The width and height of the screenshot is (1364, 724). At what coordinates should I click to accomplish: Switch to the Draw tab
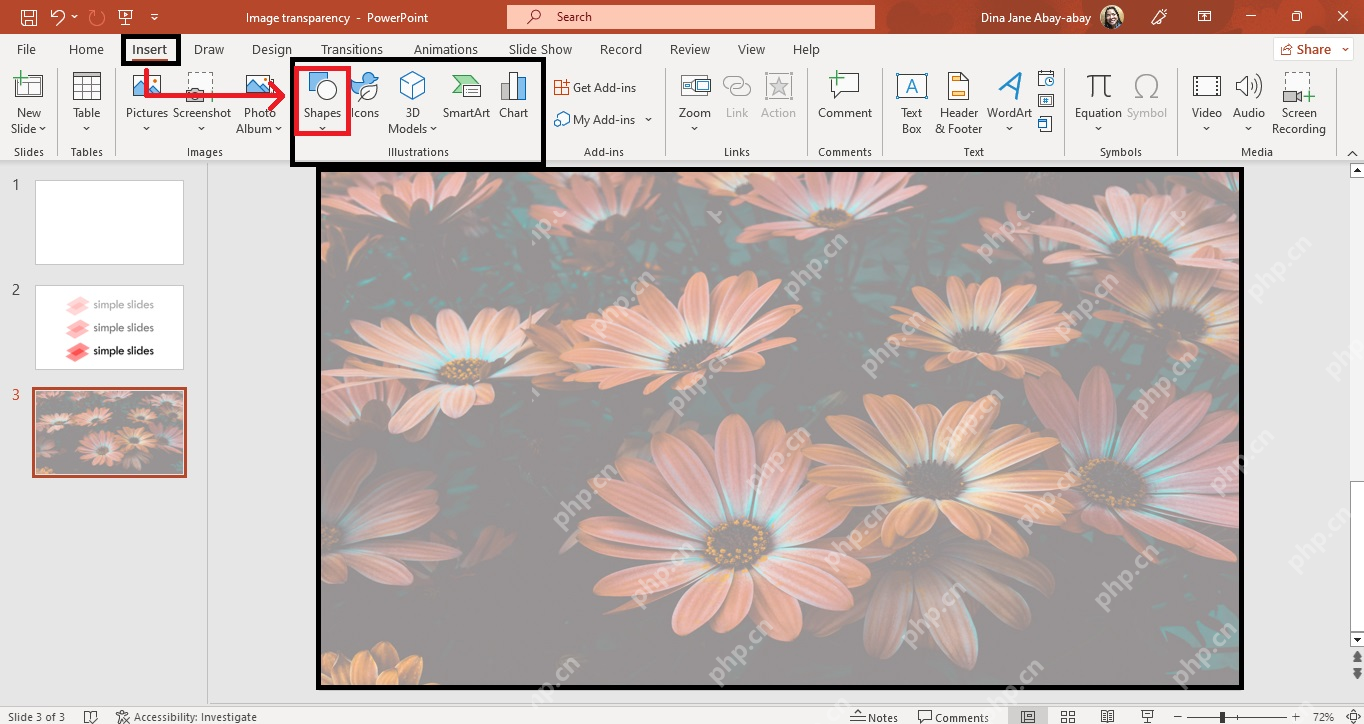[209, 49]
